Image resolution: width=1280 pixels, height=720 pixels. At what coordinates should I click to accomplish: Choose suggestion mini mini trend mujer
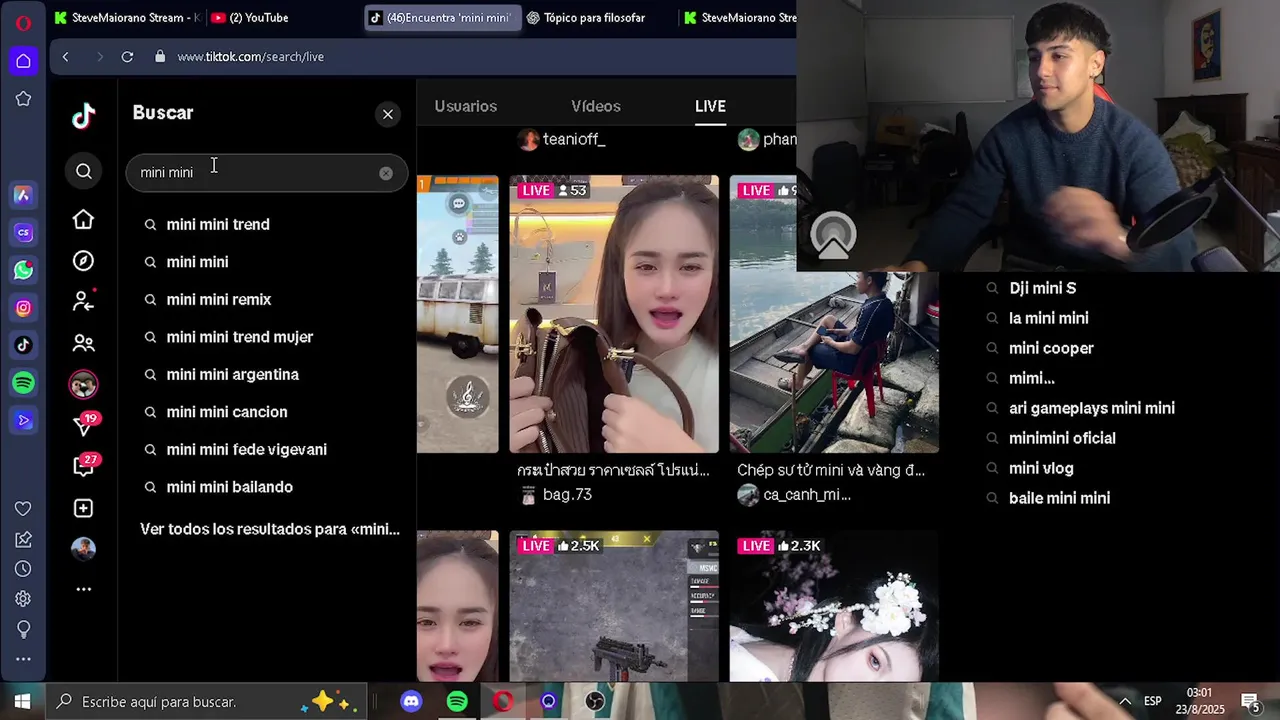tap(240, 337)
